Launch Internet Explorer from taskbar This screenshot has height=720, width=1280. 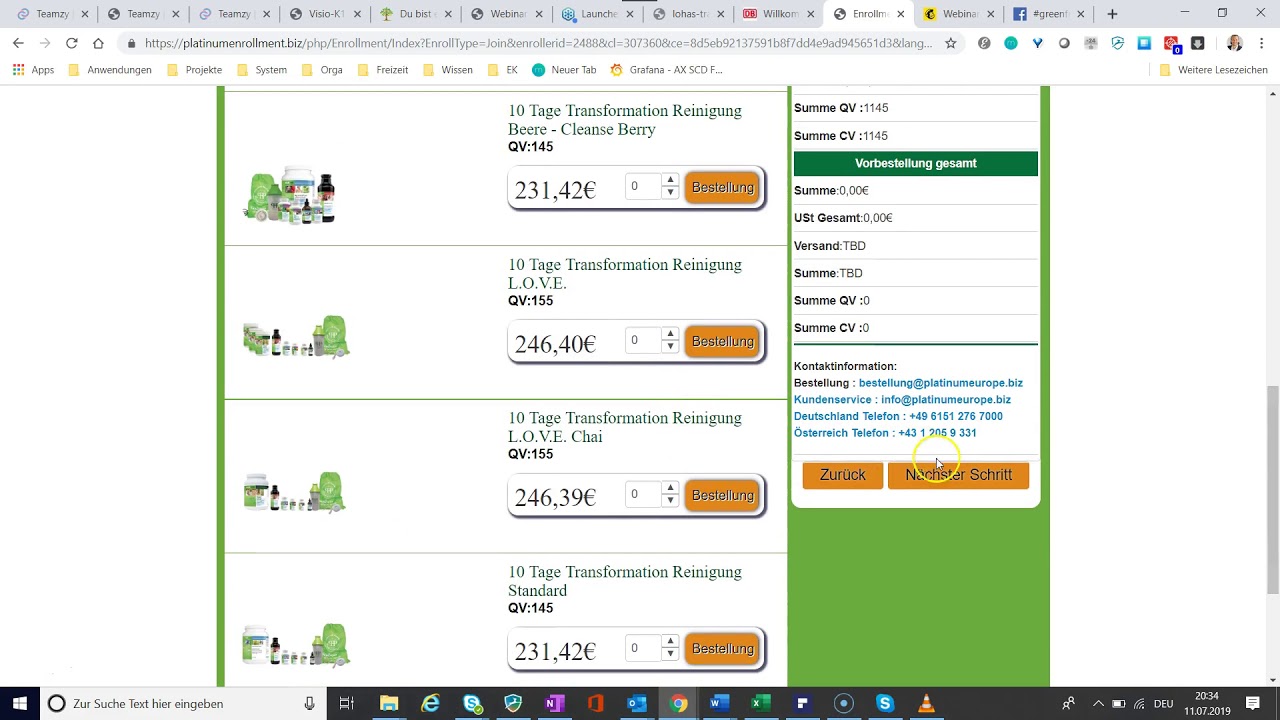[x=430, y=703]
